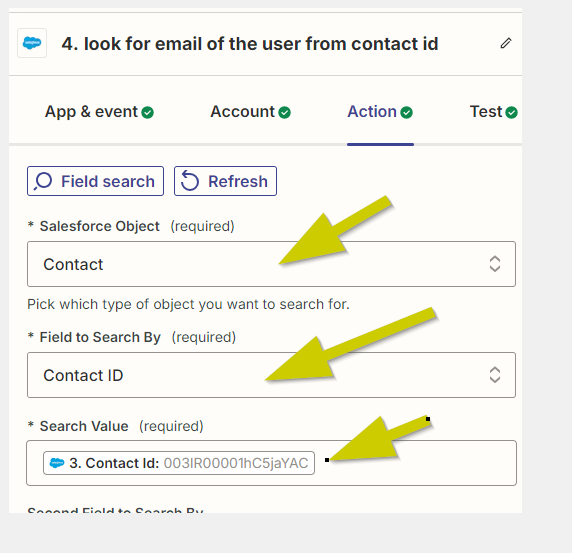The image size is (572, 553).
Task: Click the magnifier icon in Field search
Action: [43, 181]
